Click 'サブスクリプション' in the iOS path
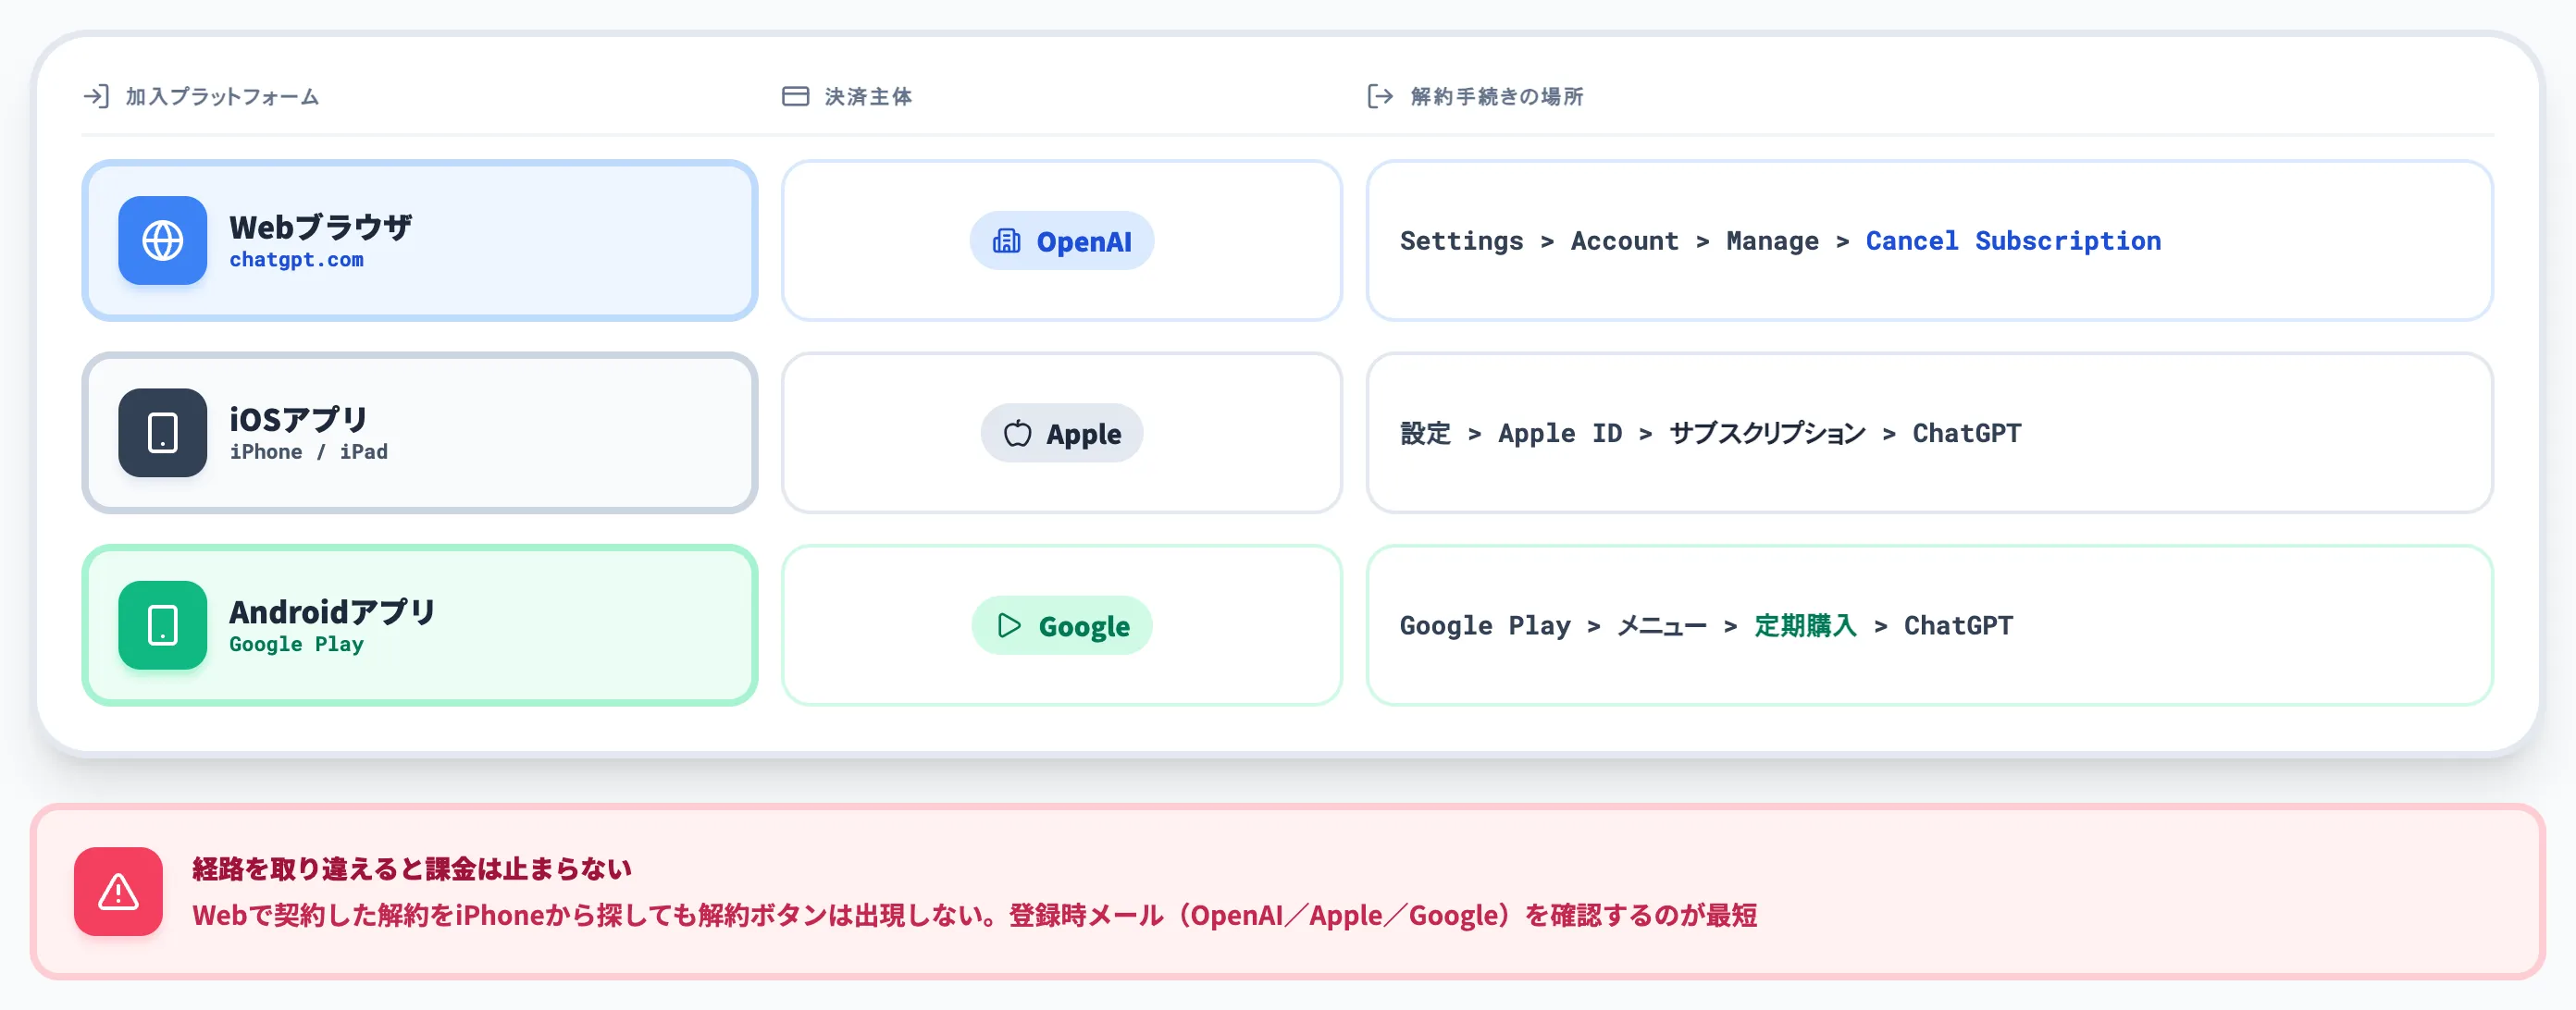This screenshot has width=2576, height=1010. (1767, 433)
